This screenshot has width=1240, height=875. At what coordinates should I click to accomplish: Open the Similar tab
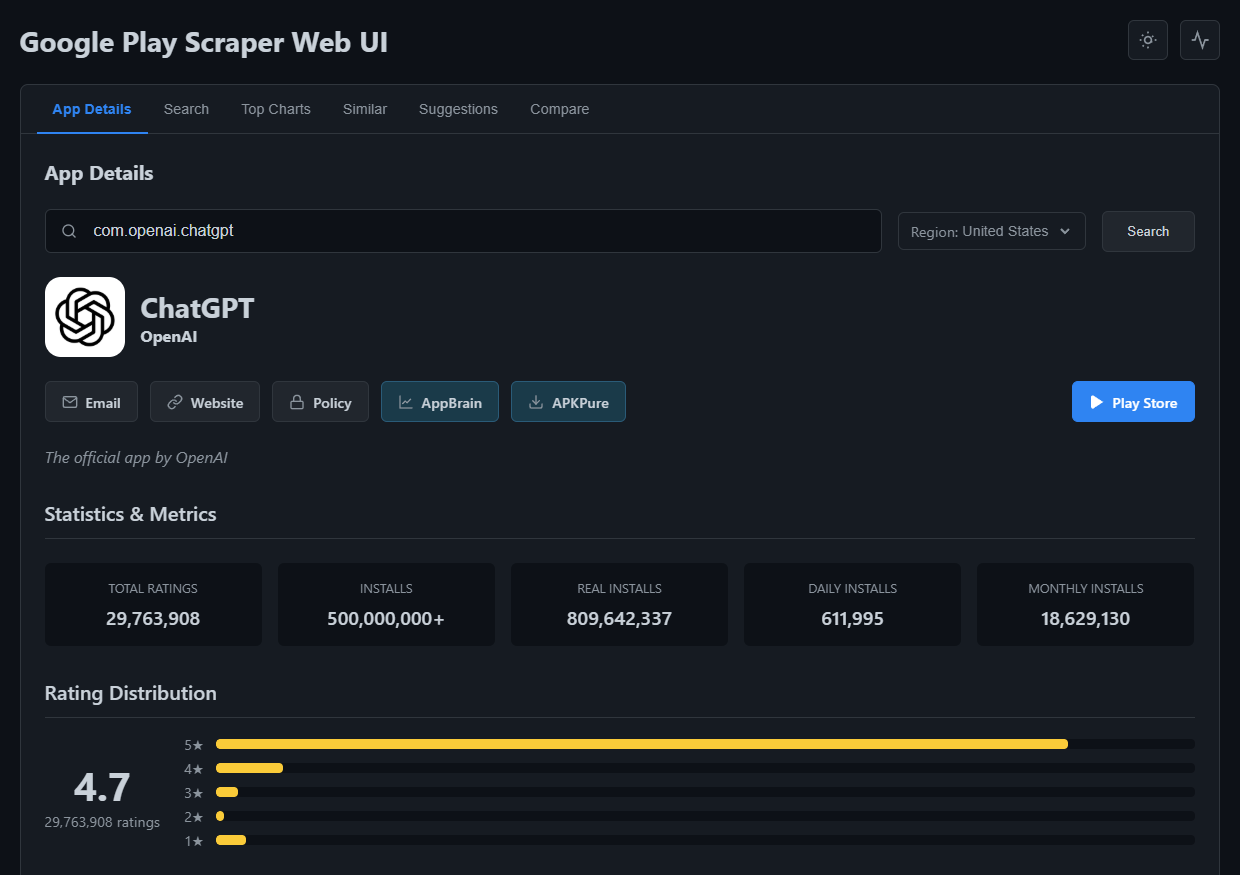point(365,109)
